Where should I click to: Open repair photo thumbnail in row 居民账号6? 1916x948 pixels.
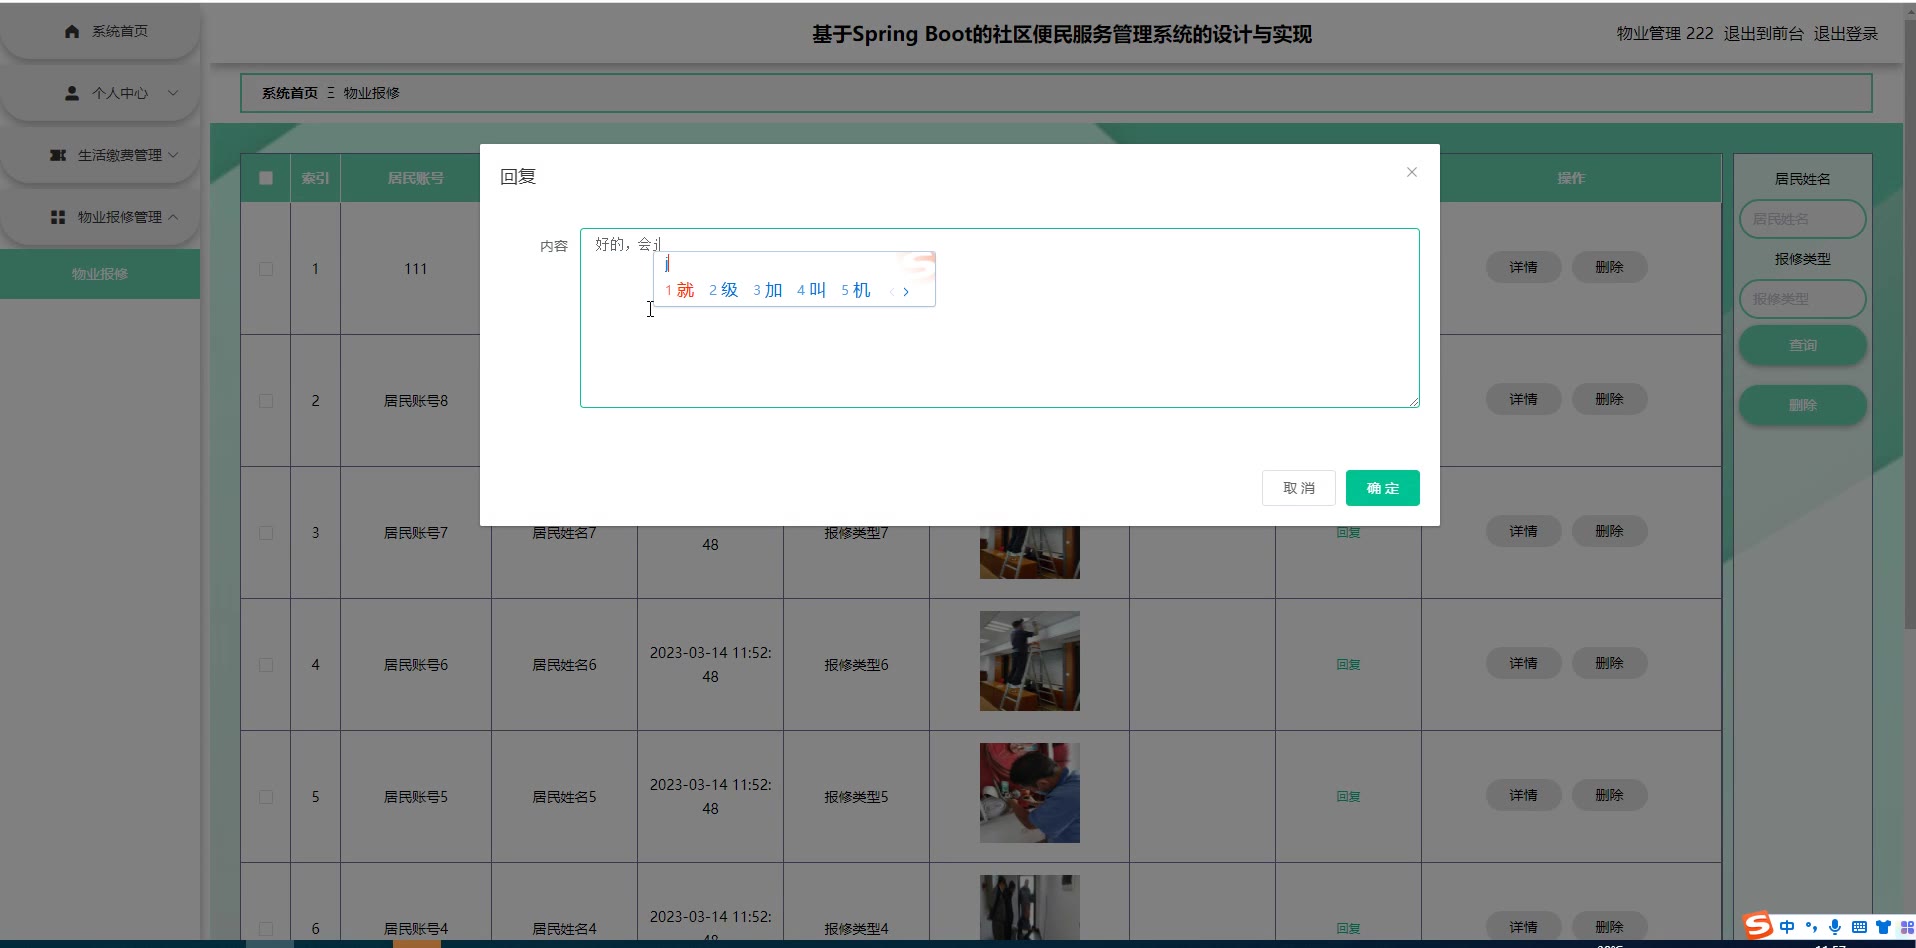pos(1029,661)
